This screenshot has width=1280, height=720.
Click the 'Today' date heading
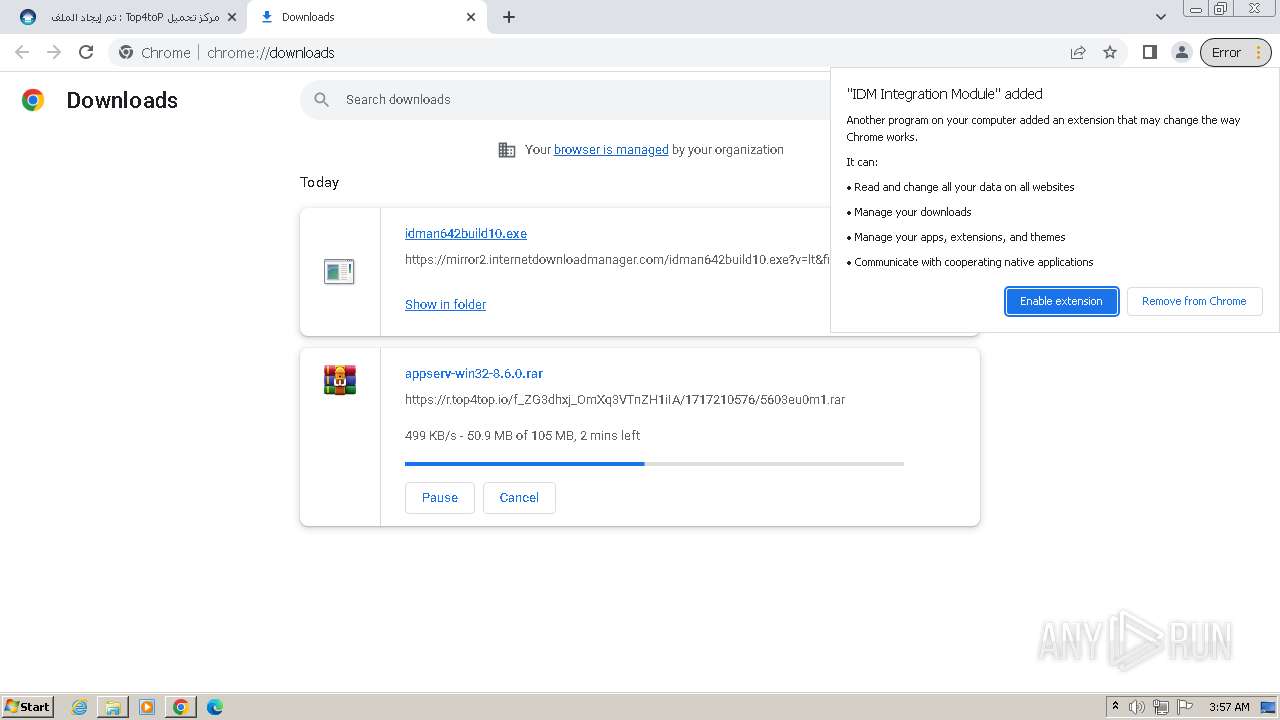319,182
